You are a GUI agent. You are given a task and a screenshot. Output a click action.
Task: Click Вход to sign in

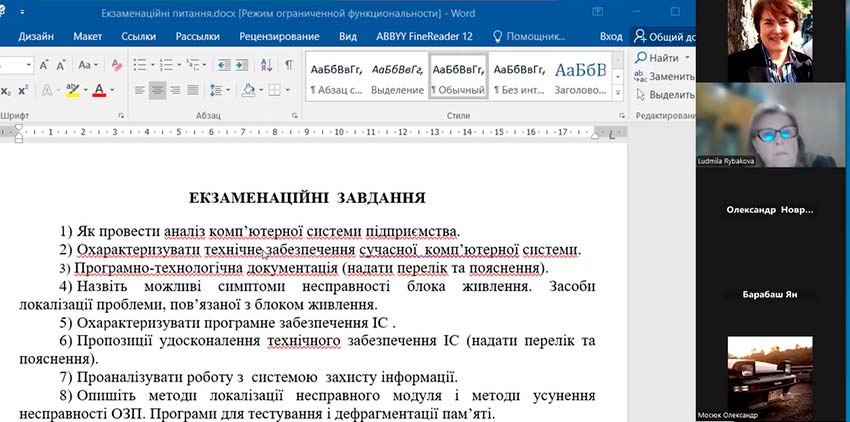(x=610, y=36)
